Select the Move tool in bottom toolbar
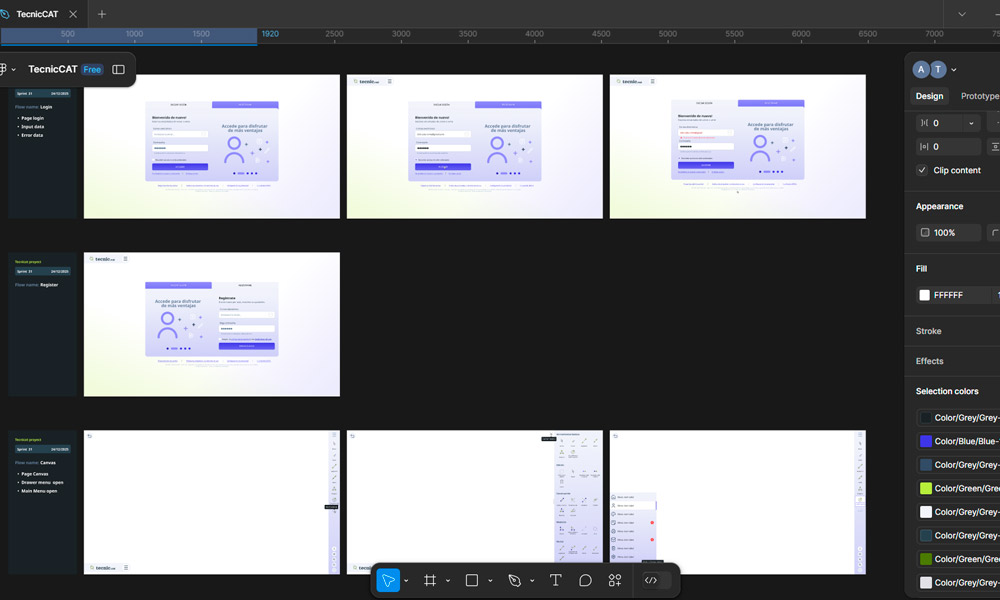This screenshot has height=600, width=1000. tap(388, 580)
